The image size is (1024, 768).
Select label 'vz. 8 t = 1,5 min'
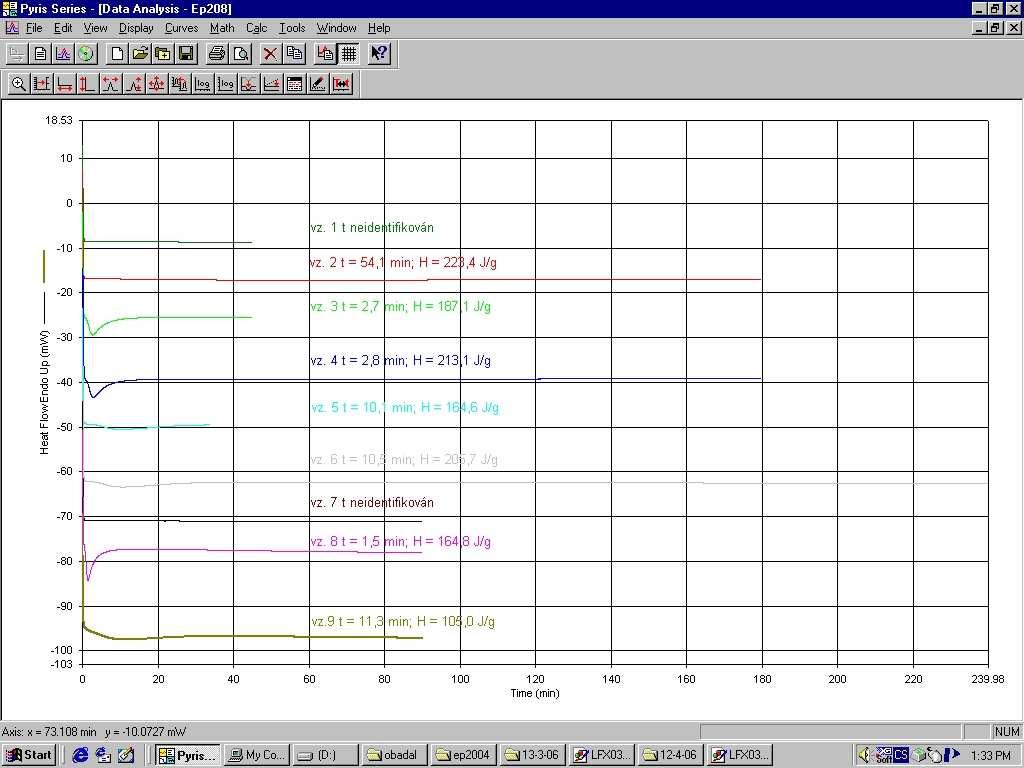(358, 541)
